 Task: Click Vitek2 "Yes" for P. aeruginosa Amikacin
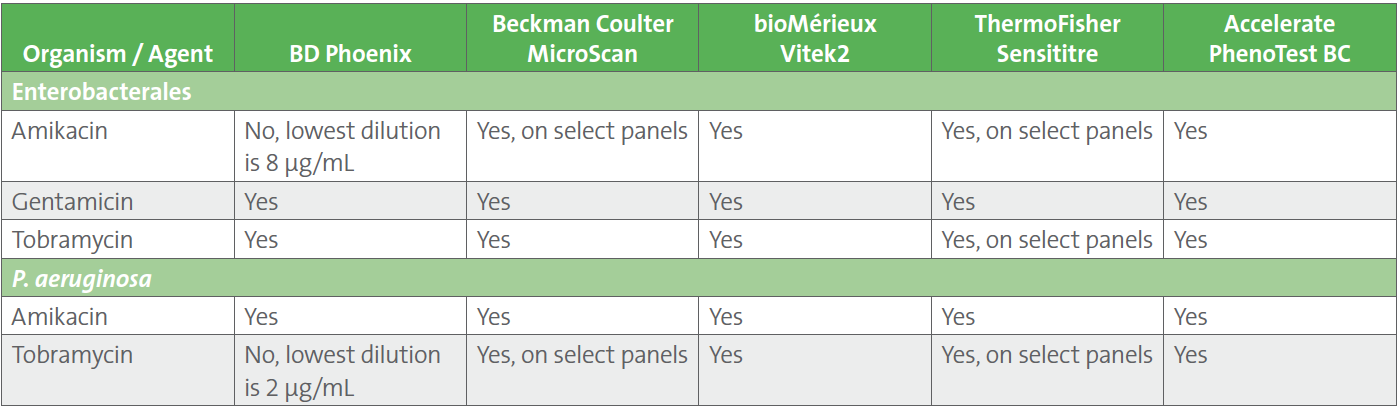[x=726, y=317]
